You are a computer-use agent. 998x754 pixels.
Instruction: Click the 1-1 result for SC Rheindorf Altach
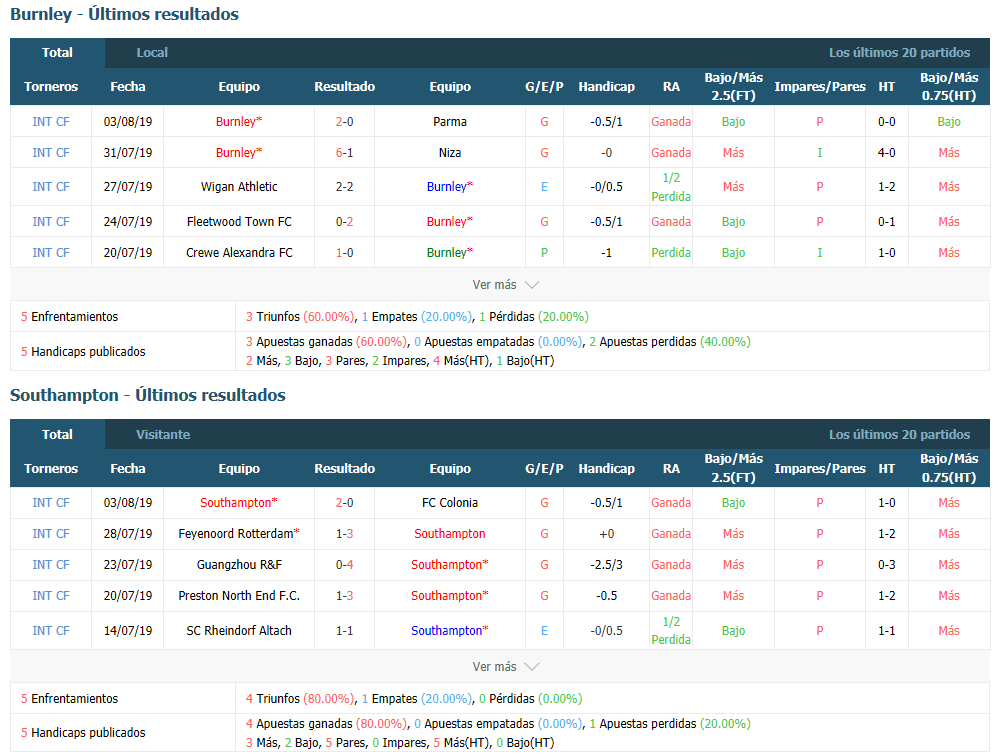point(344,631)
